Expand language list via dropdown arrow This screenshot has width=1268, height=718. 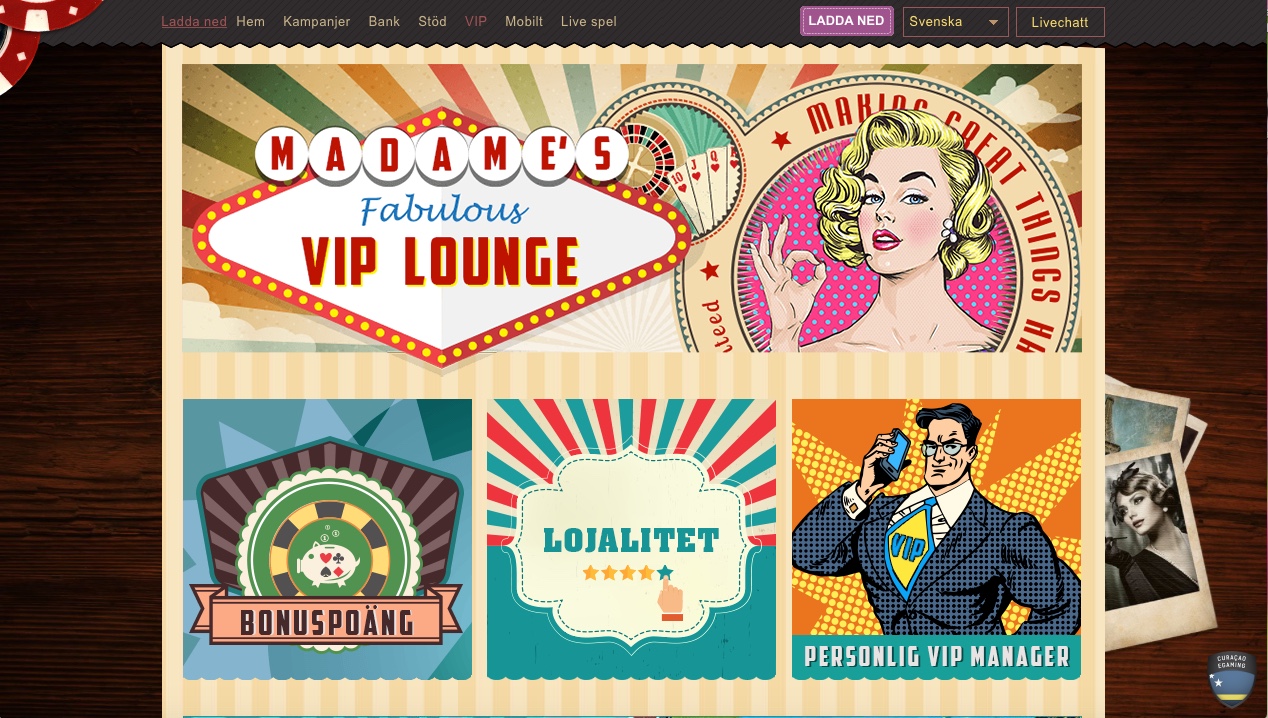coord(993,22)
